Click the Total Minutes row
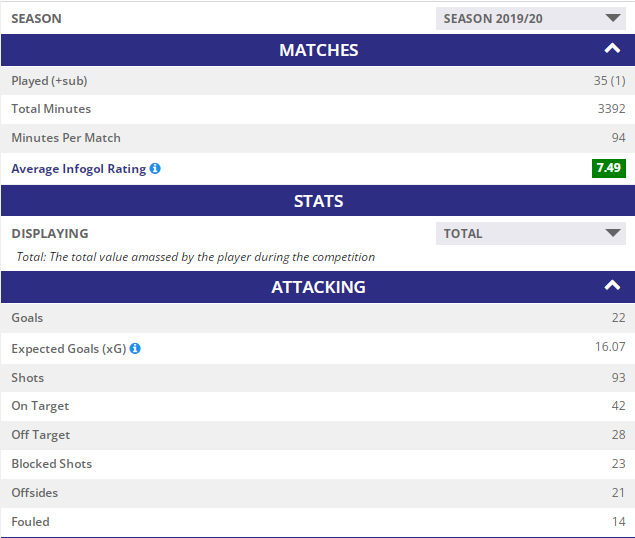Viewport: 635px width, 538px height. click(318, 109)
